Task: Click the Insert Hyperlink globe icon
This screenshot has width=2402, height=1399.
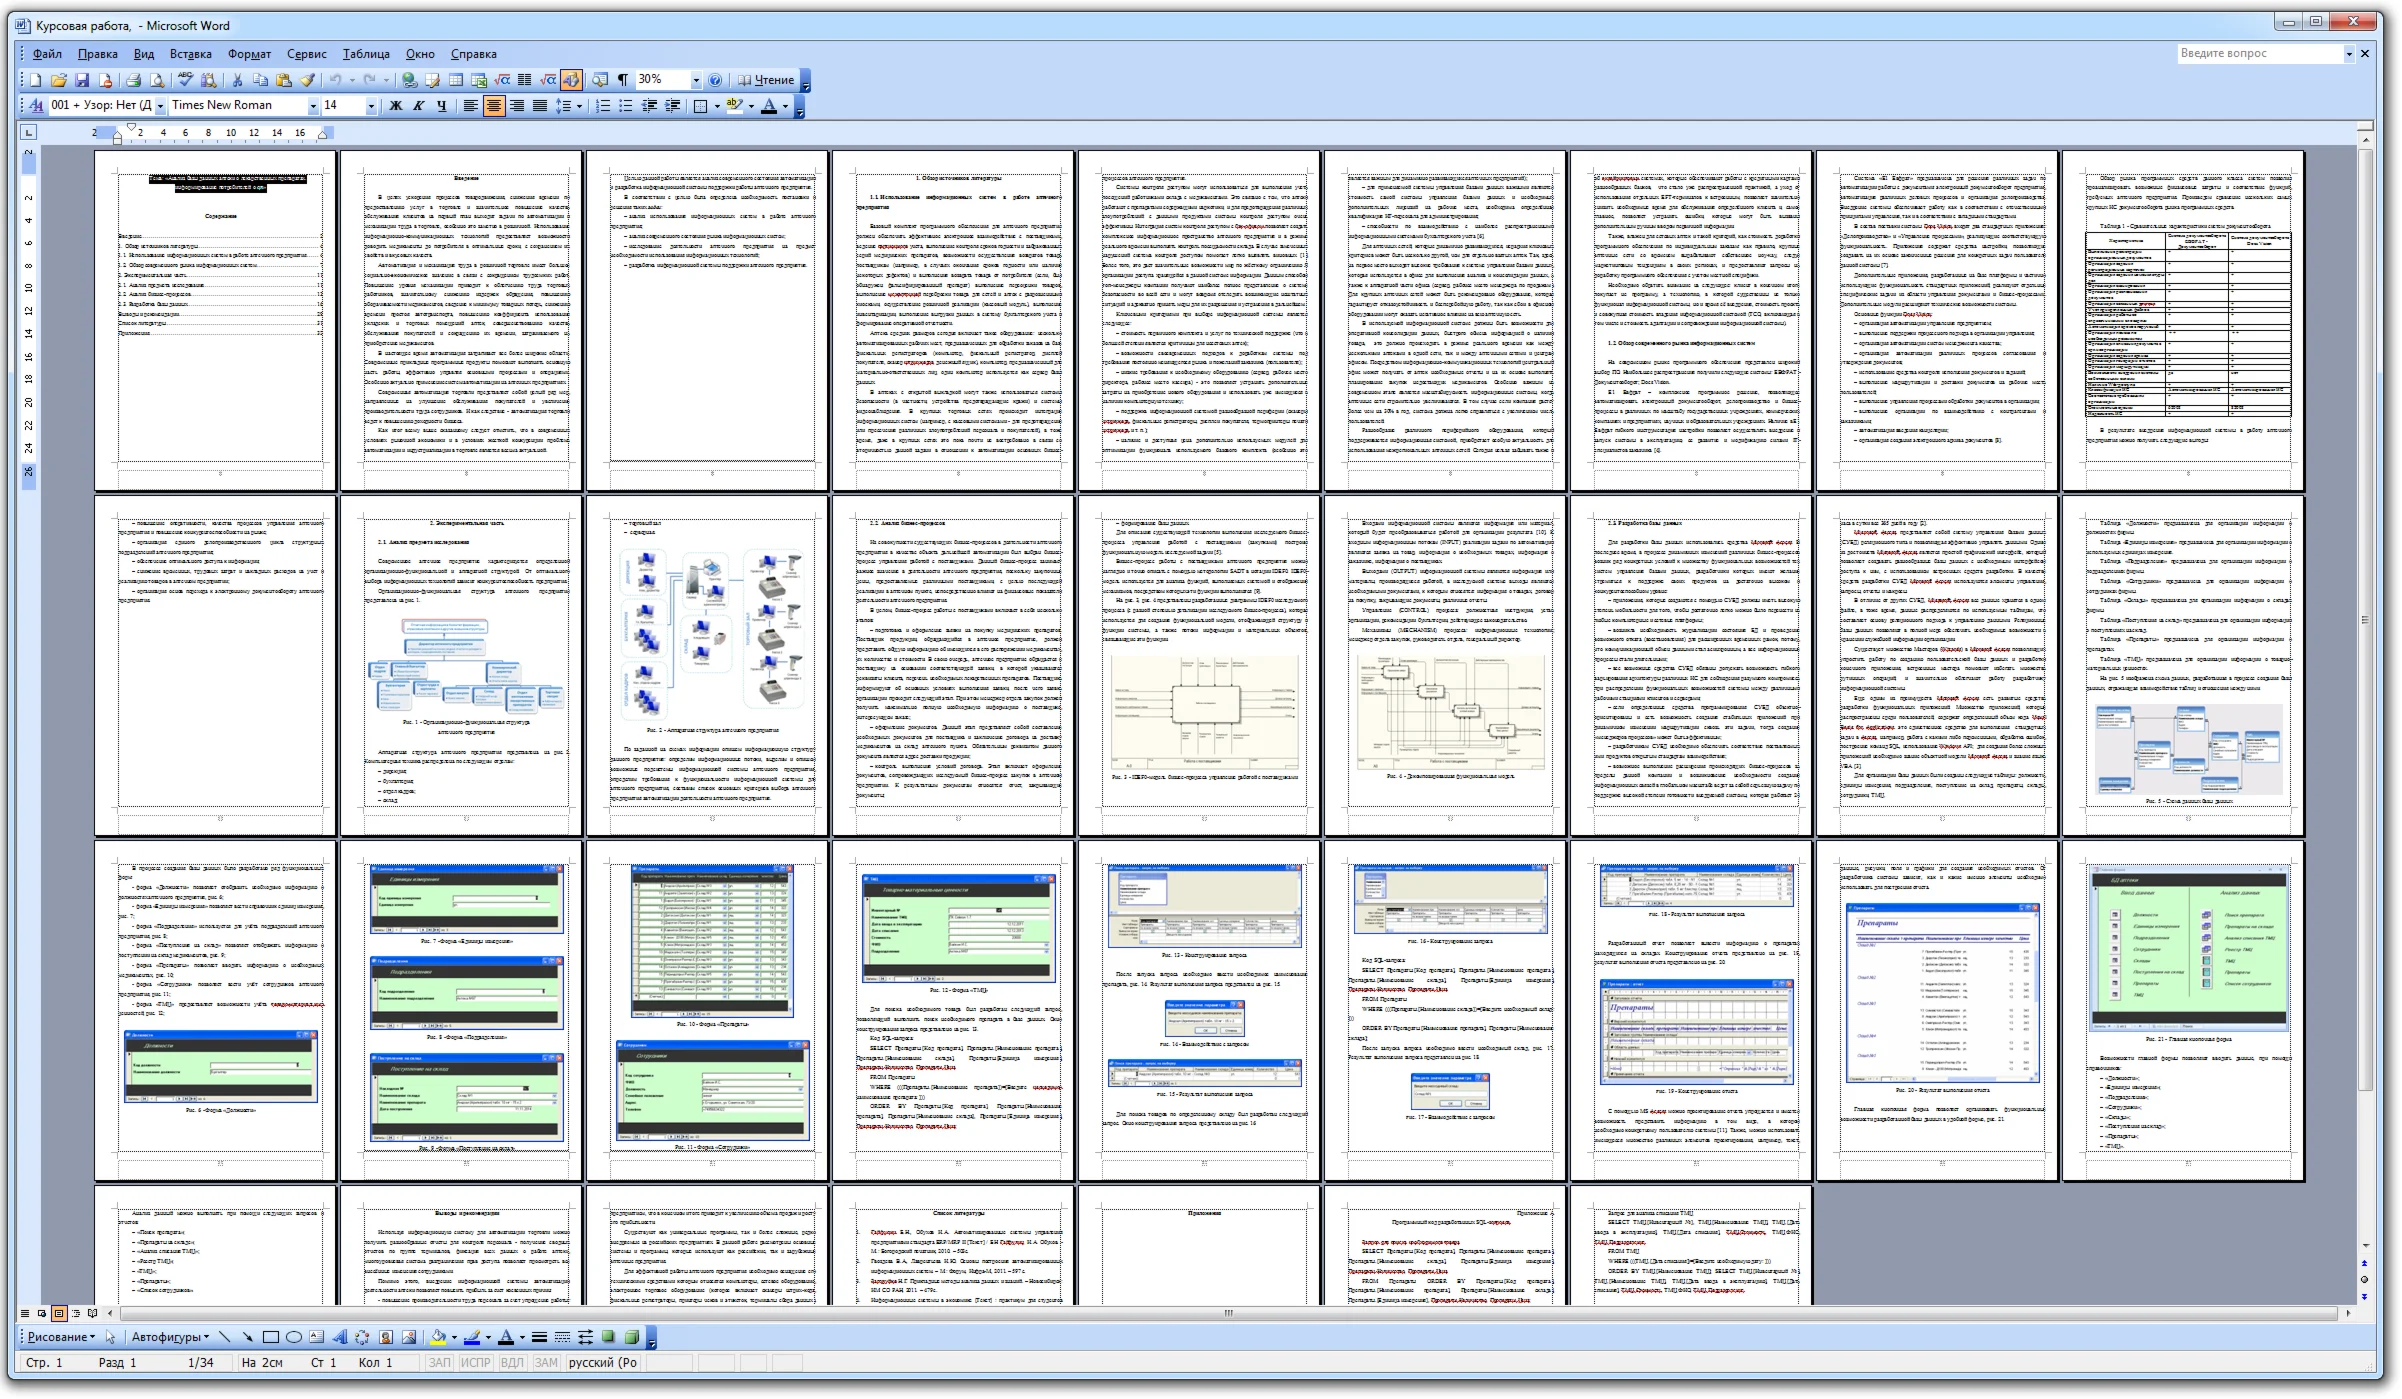Action: 409,80
